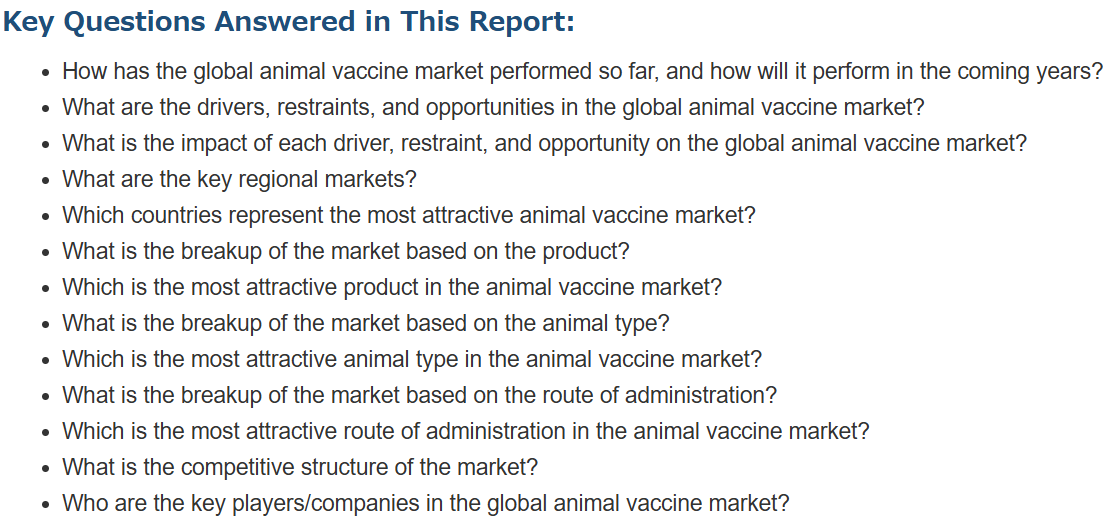Click the breakup based on the product question

[346, 252]
